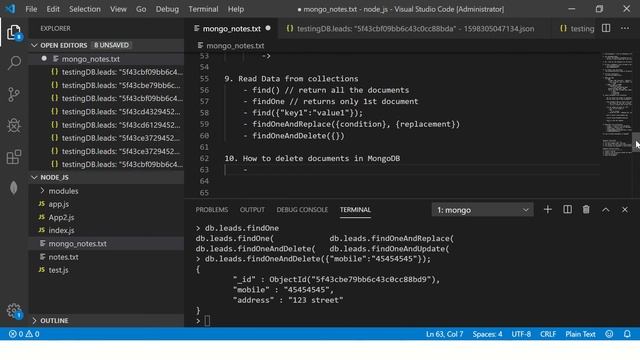Open the Debug menu
Image resolution: width=640 pixels, height=360 pixels.
click(167, 9)
